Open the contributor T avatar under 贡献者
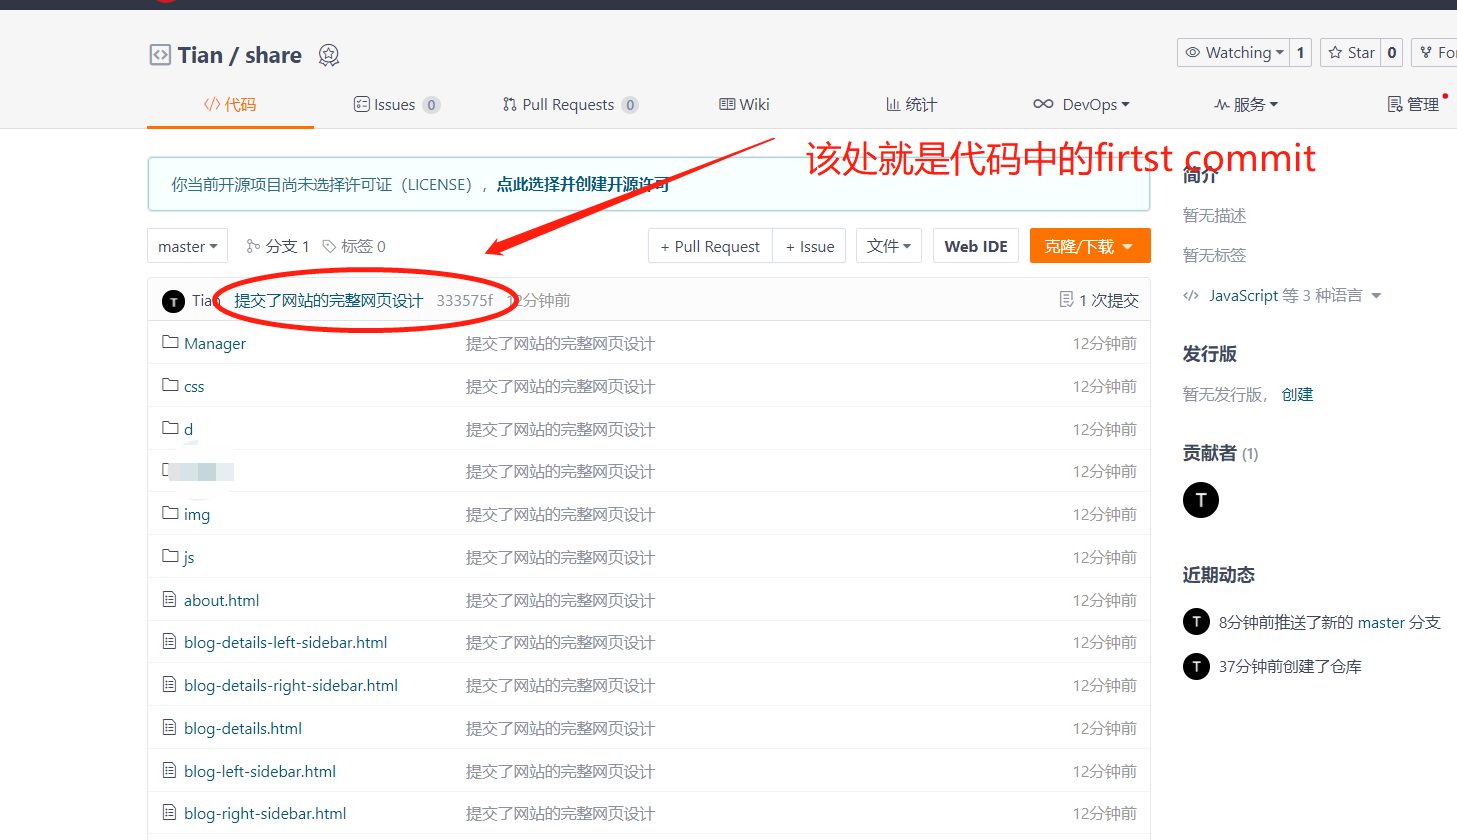Image resolution: width=1457 pixels, height=840 pixels. pos(1201,500)
